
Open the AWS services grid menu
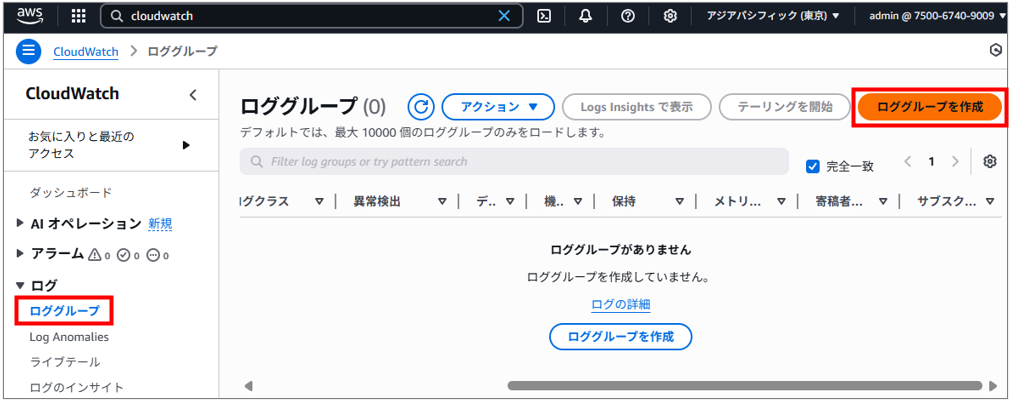point(78,17)
